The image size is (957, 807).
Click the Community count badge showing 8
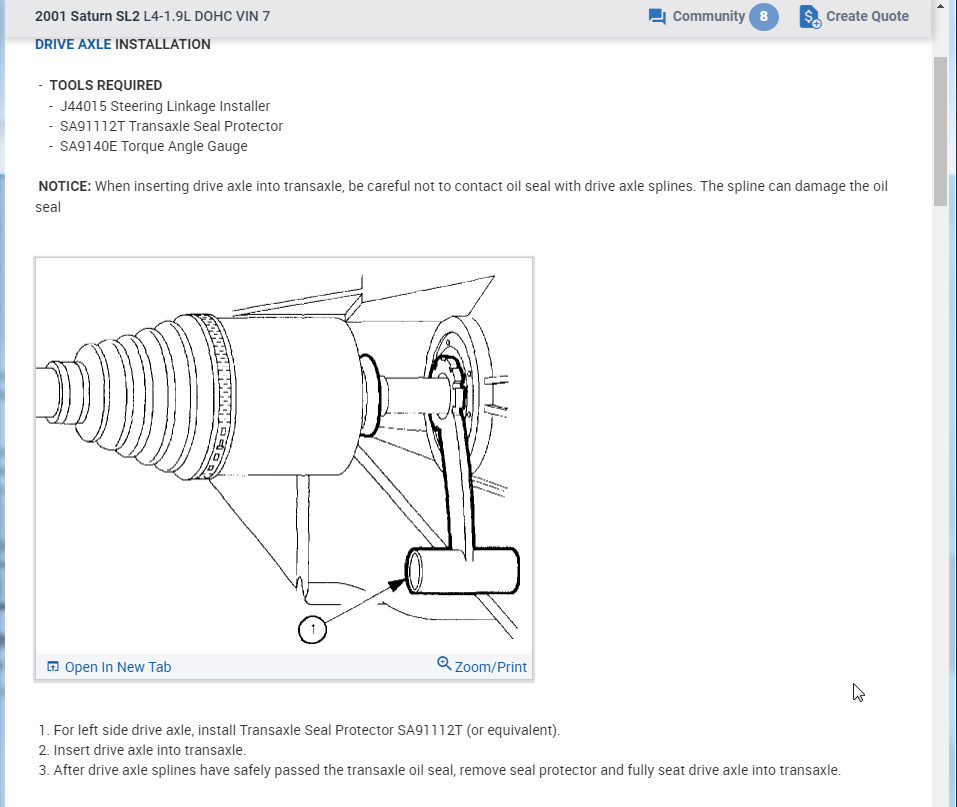763,17
